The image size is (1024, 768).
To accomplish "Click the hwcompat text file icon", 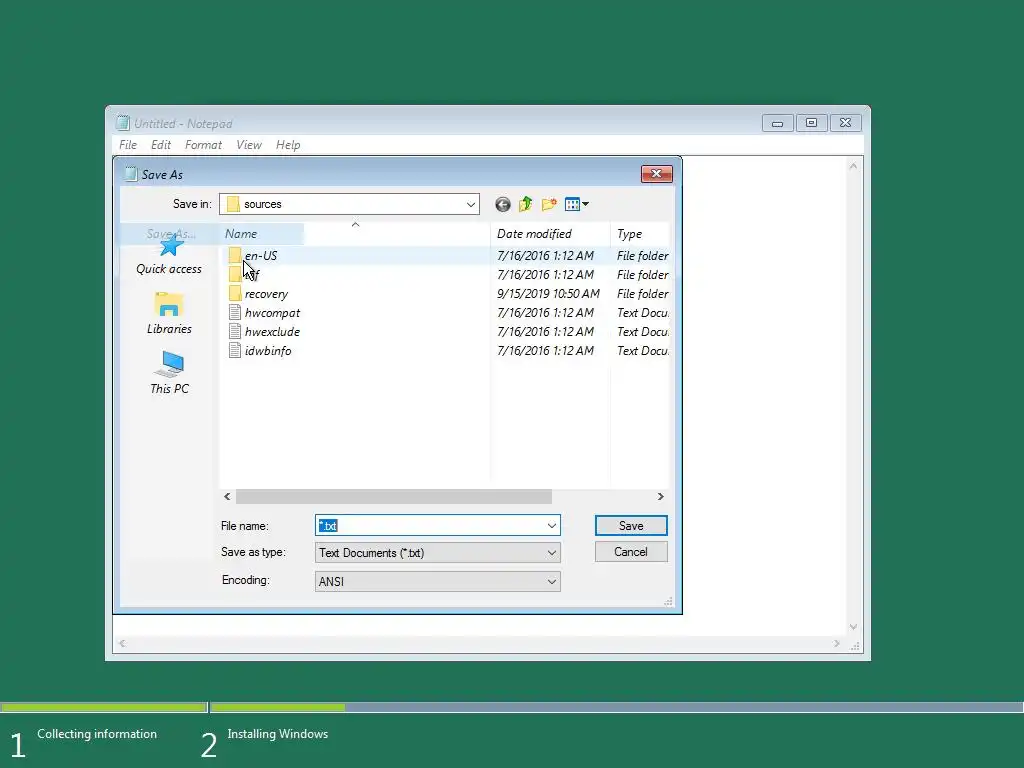I will coord(235,313).
